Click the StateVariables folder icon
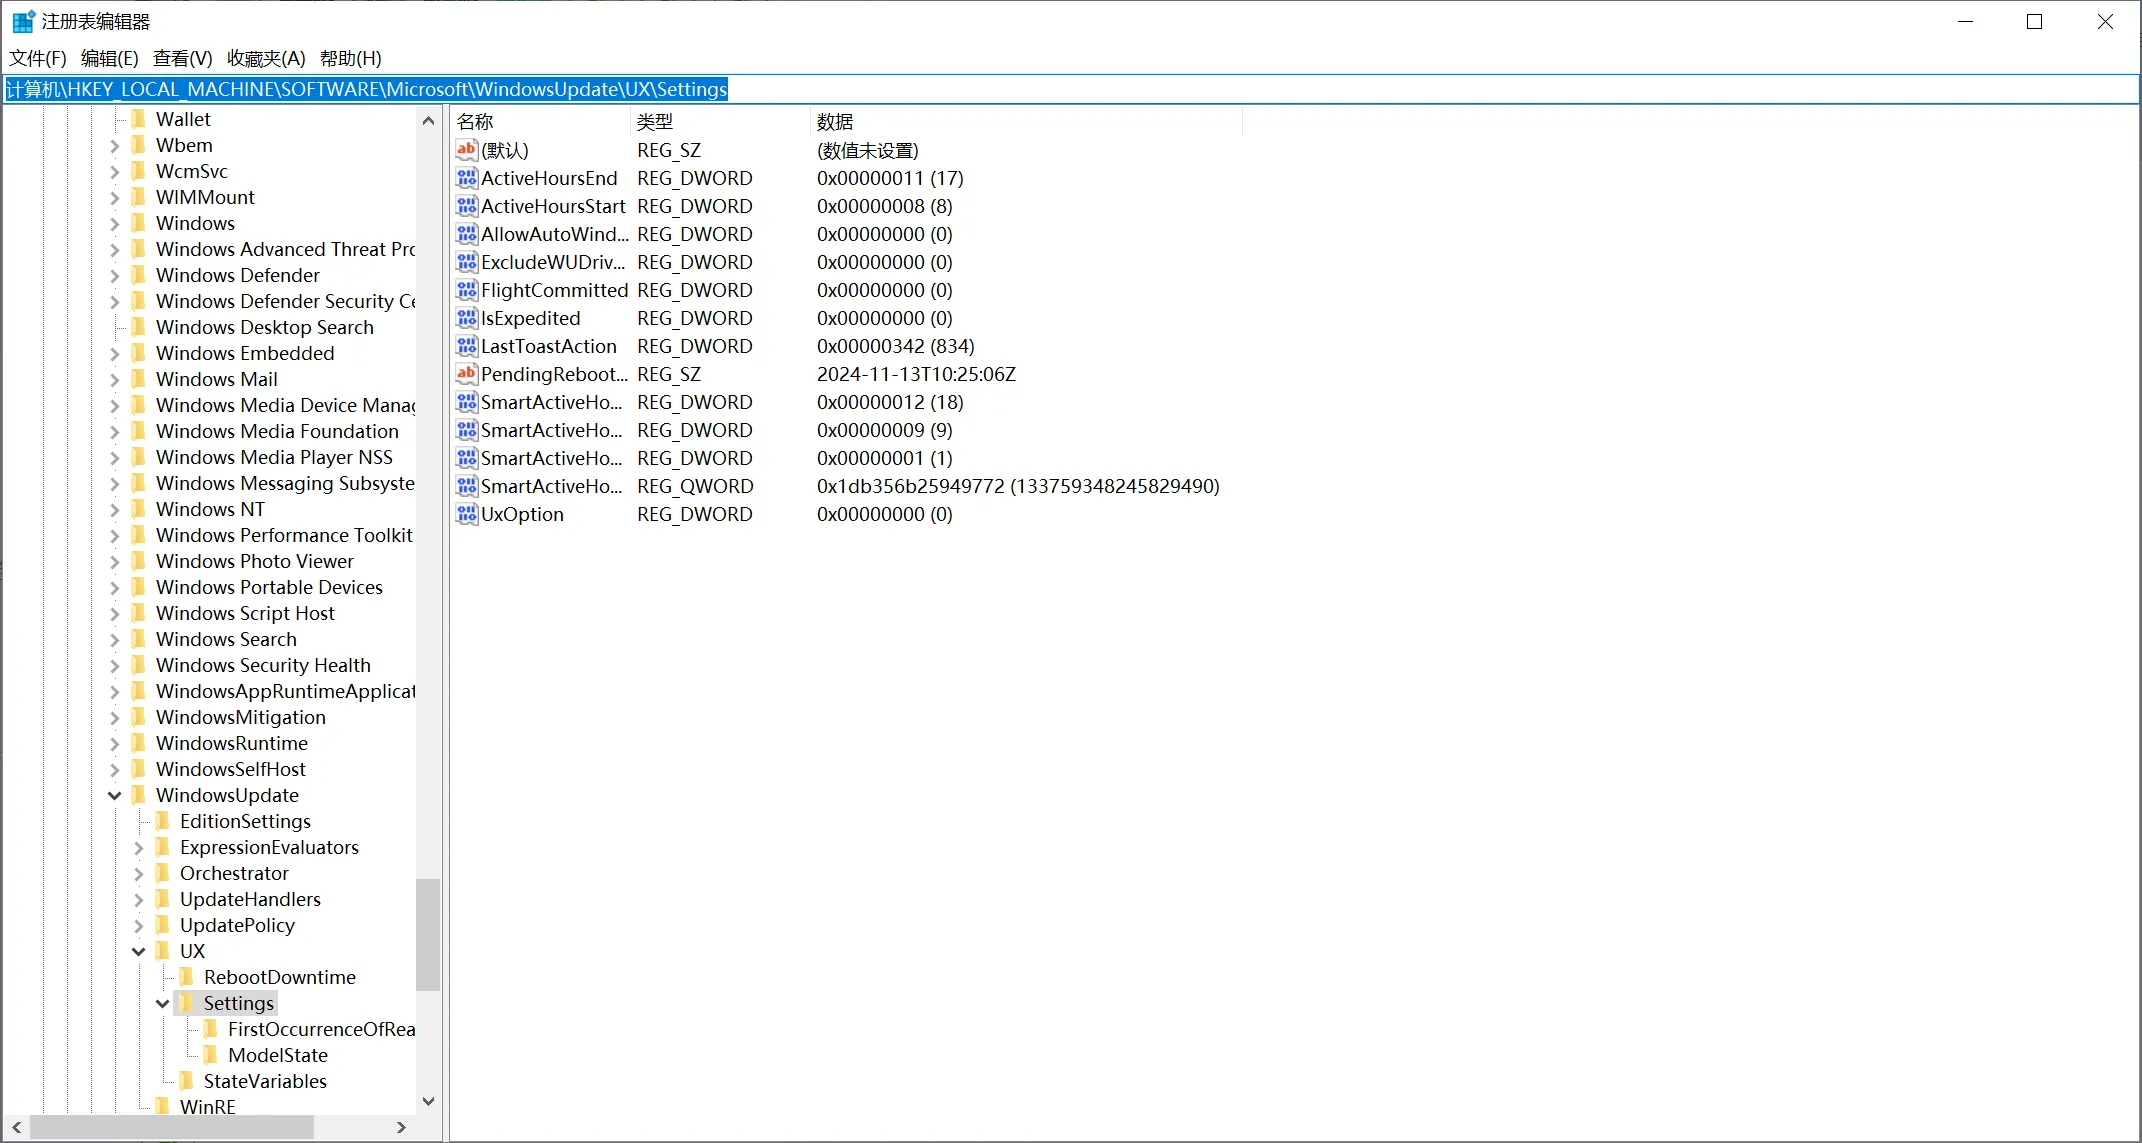This screenshot has height=1143, width=2142. click(x=187, y=1081)
